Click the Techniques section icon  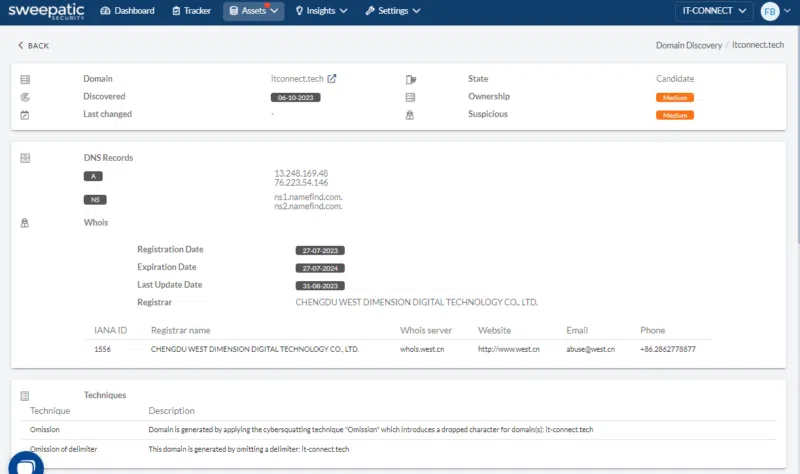(24, 395)
